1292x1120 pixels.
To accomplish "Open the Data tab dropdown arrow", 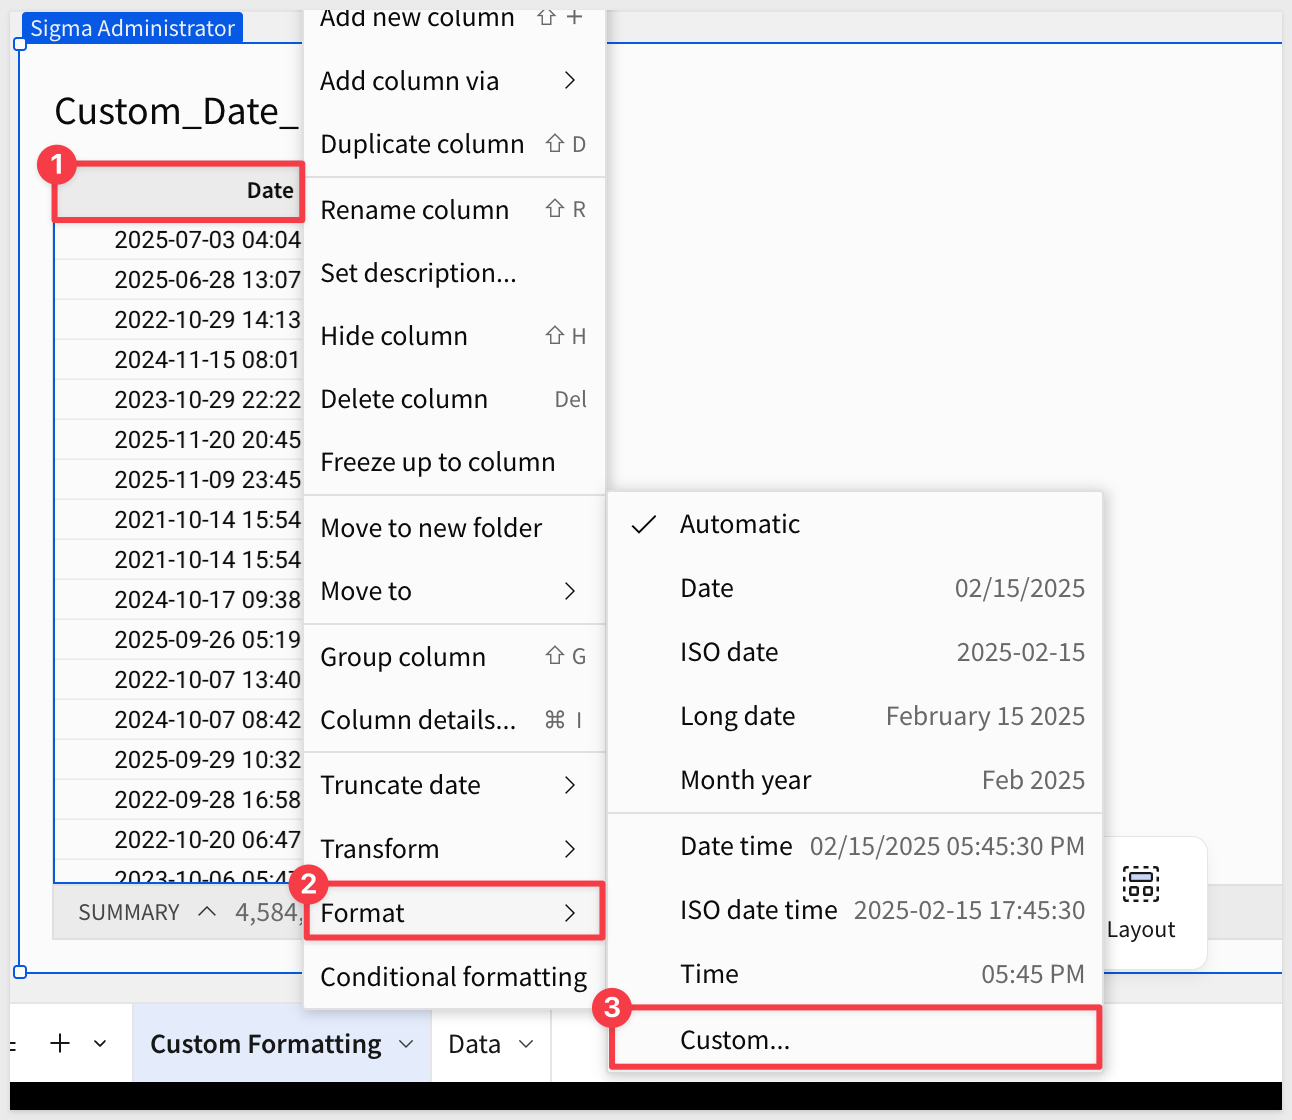I will tap(526, 1044).
